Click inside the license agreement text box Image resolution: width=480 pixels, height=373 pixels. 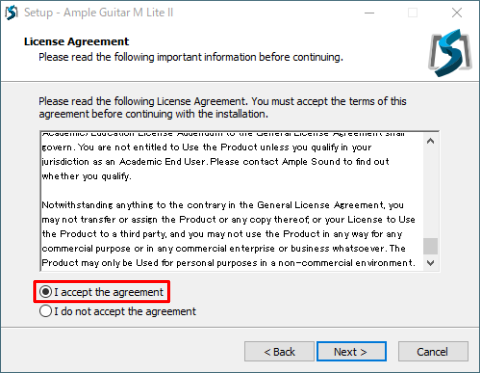click(232, 201)
